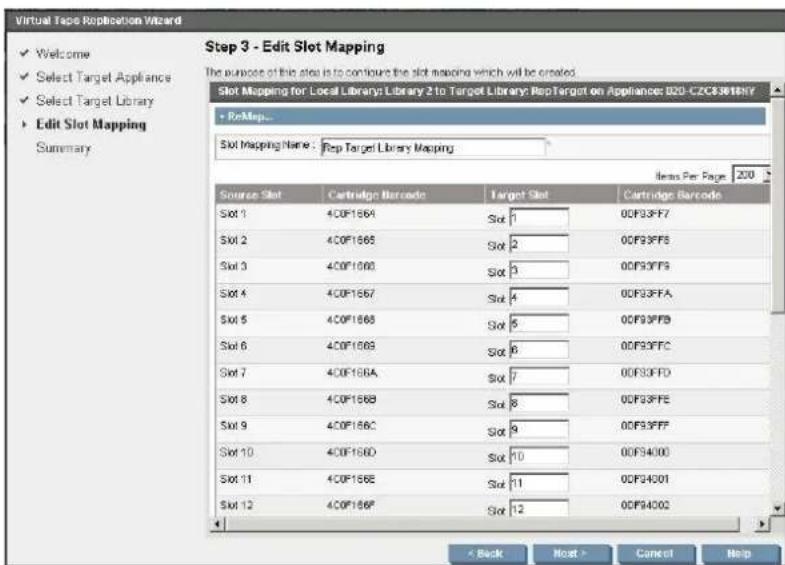This screenshot has height=565, width=785.
Task: Click the target slot field for Slot 4
Action: 539,297
